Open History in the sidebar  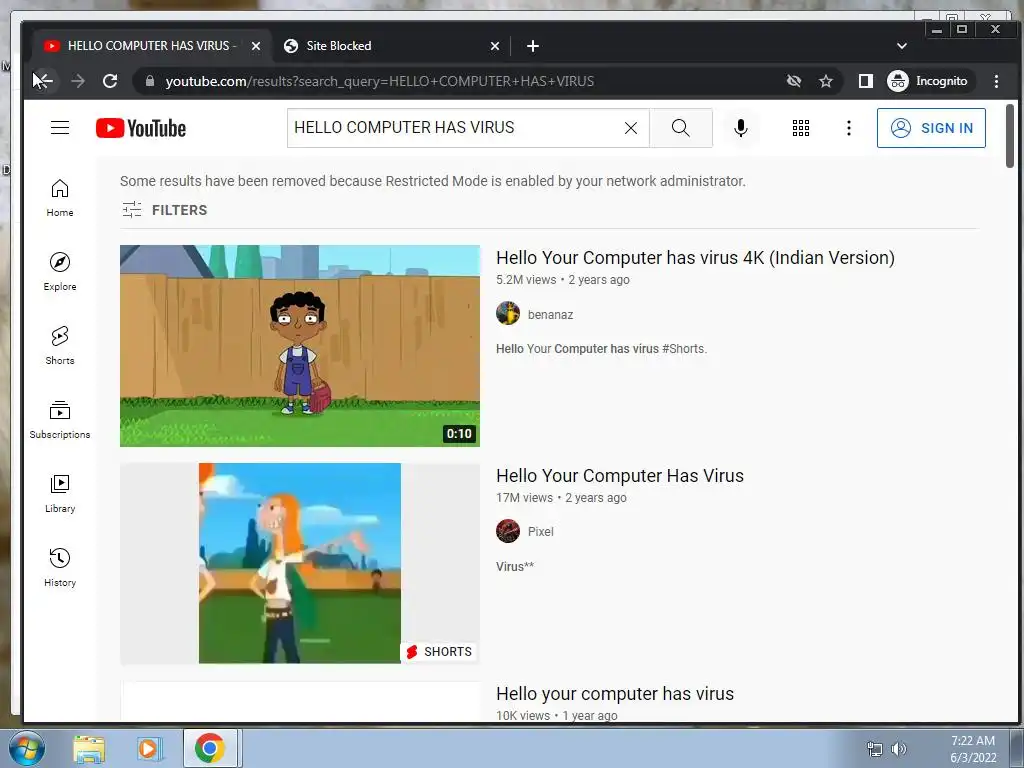point(60,568)
